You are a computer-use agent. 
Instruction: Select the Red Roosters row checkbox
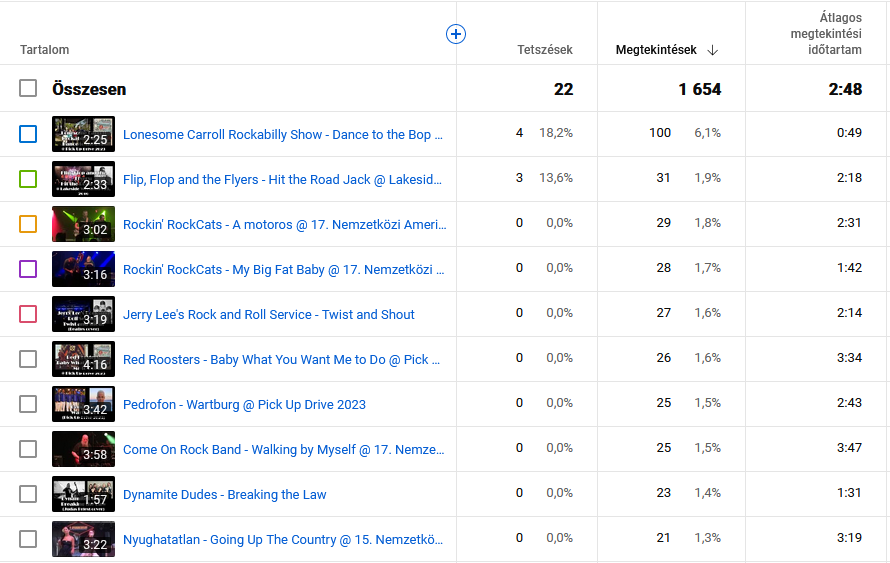(x=28, y=359)
